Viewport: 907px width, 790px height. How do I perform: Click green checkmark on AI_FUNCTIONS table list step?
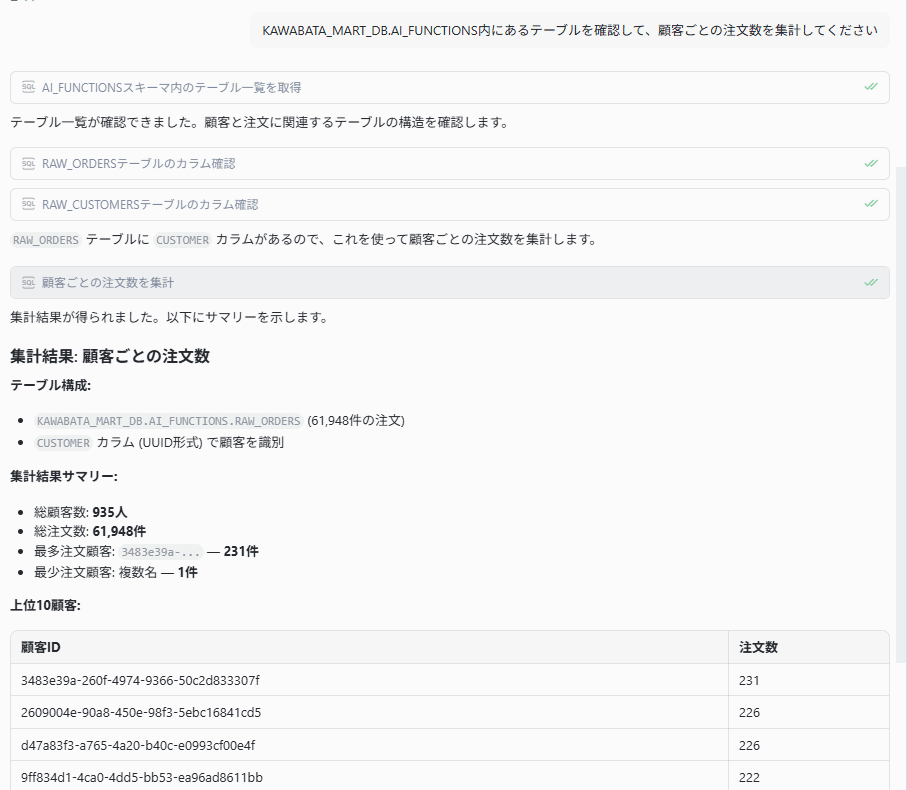(x=871, y=87)
